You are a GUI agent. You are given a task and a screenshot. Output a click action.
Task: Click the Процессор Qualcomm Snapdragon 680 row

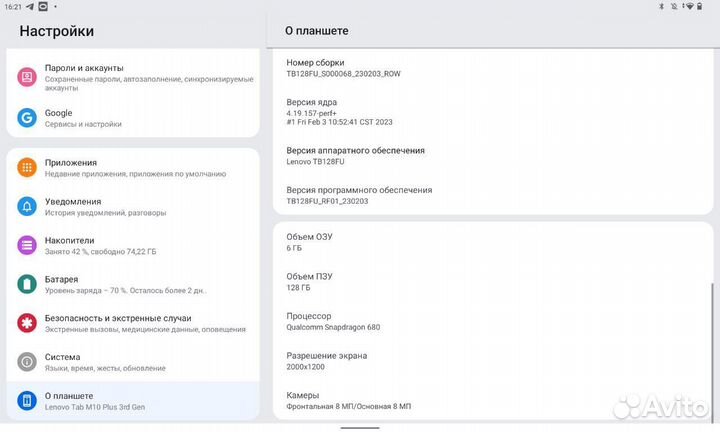(x=333, y=321)
